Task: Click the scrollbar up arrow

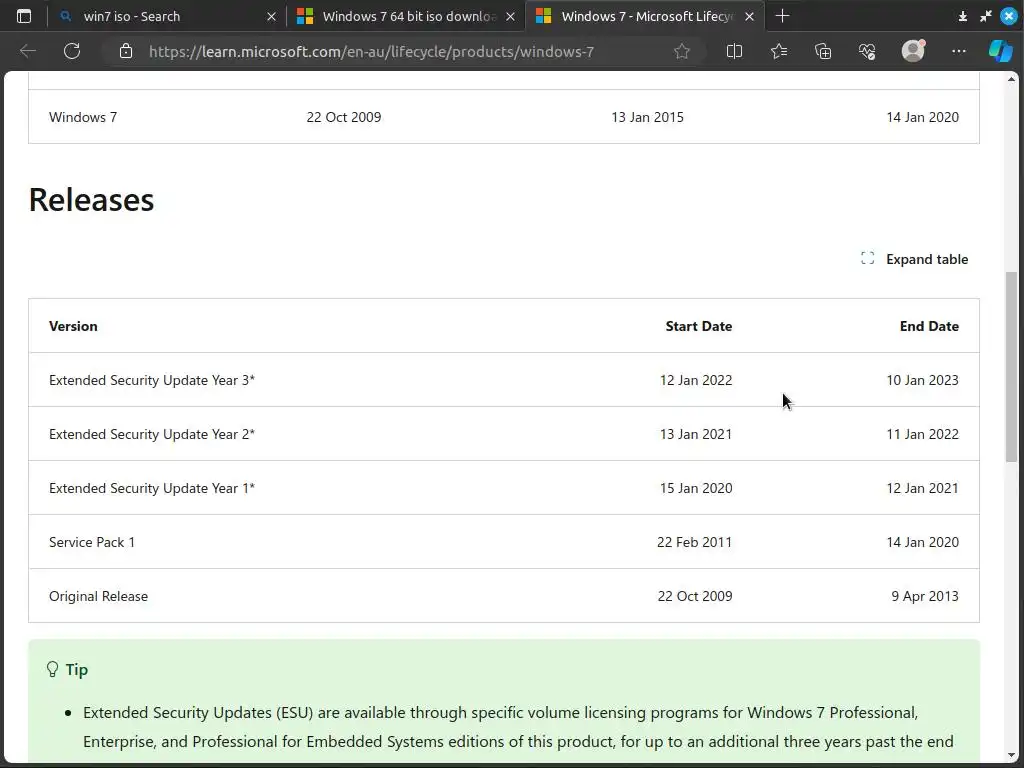Action: [x=1012, y=80]
